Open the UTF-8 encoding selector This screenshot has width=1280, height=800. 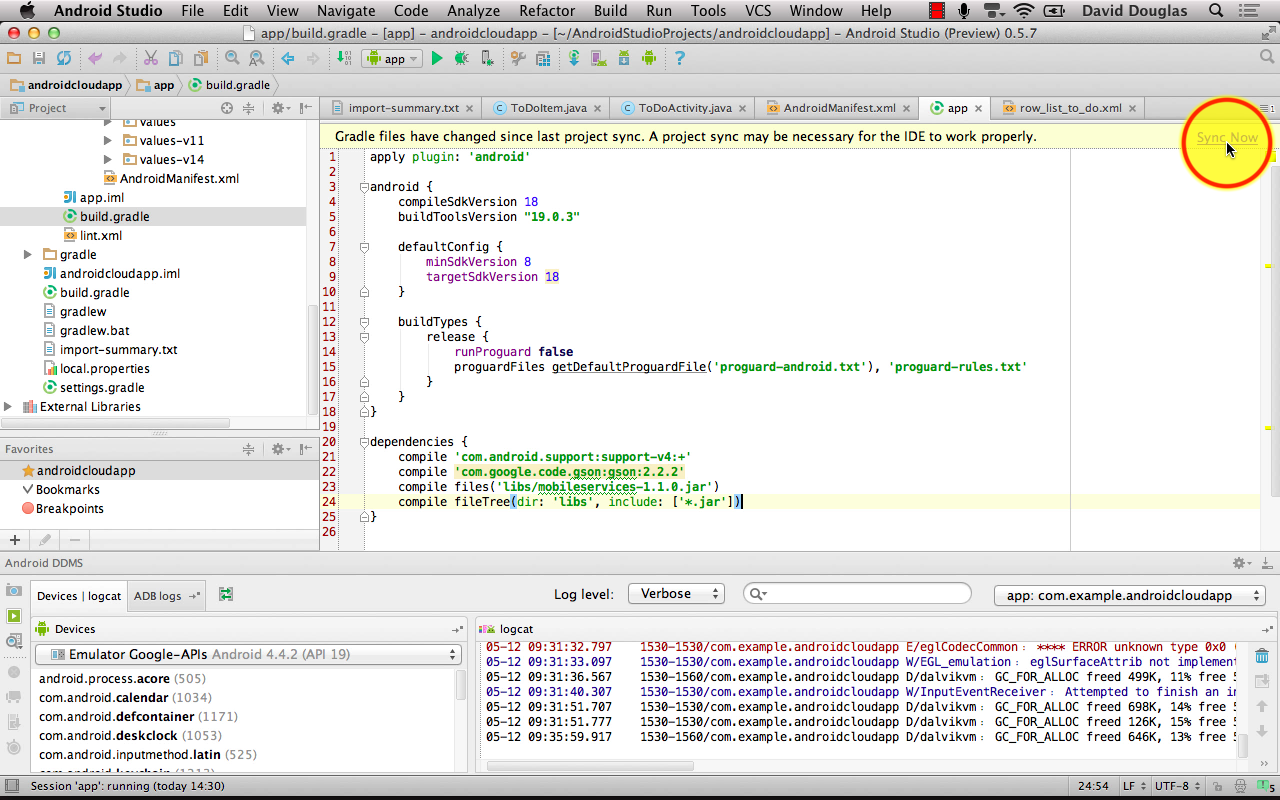1177,787
